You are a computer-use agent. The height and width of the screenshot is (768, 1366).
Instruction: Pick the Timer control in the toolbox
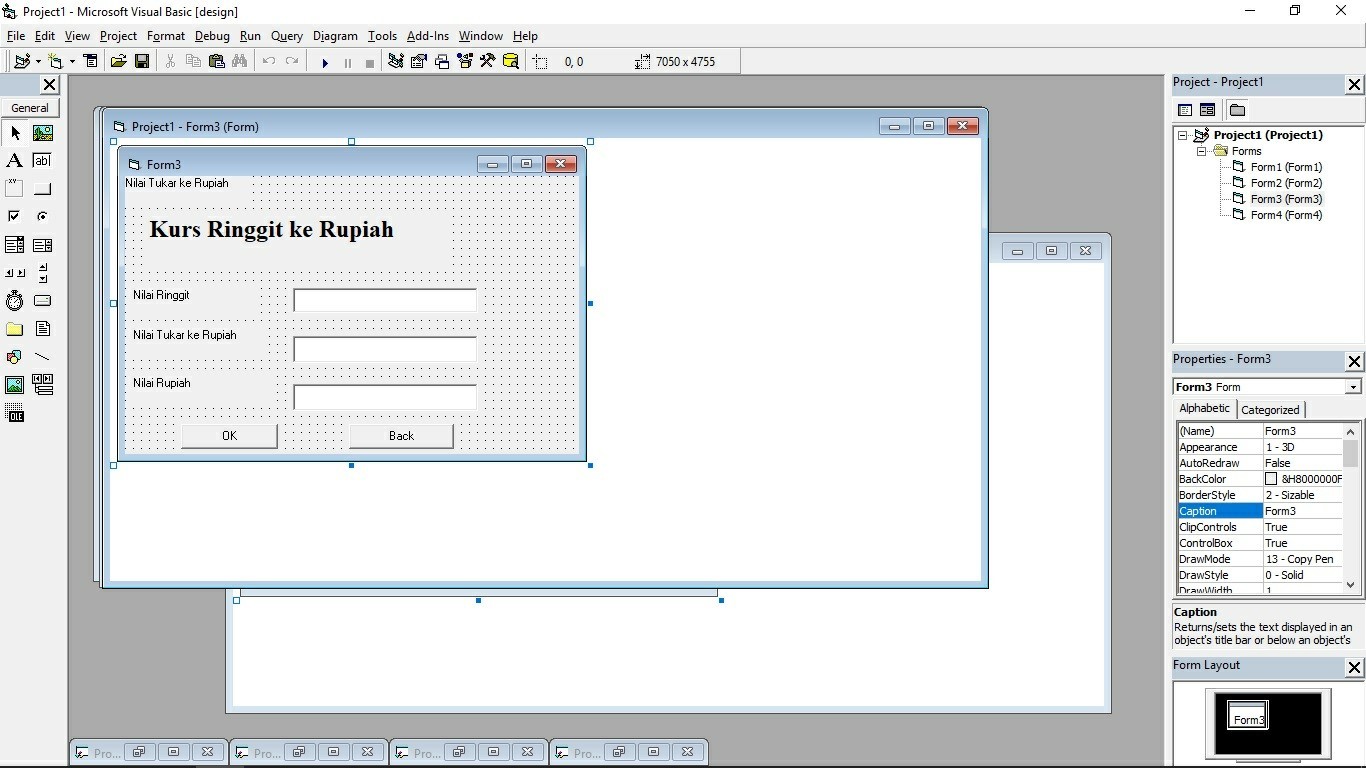[x=14, y=300]
